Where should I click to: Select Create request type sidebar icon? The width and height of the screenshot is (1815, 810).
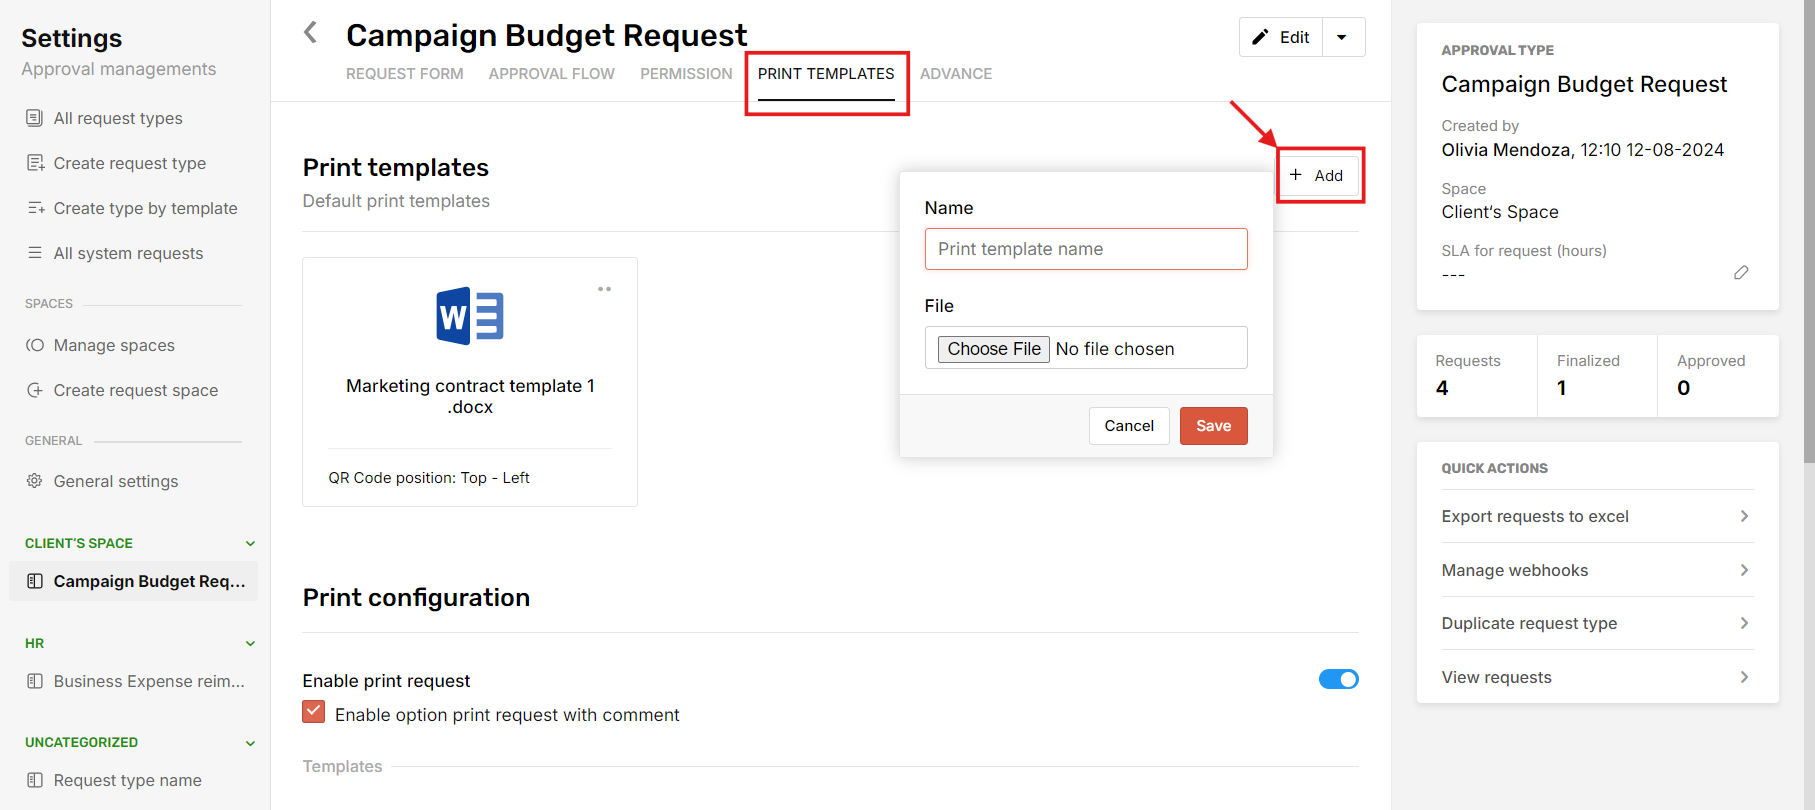point(35,163)
